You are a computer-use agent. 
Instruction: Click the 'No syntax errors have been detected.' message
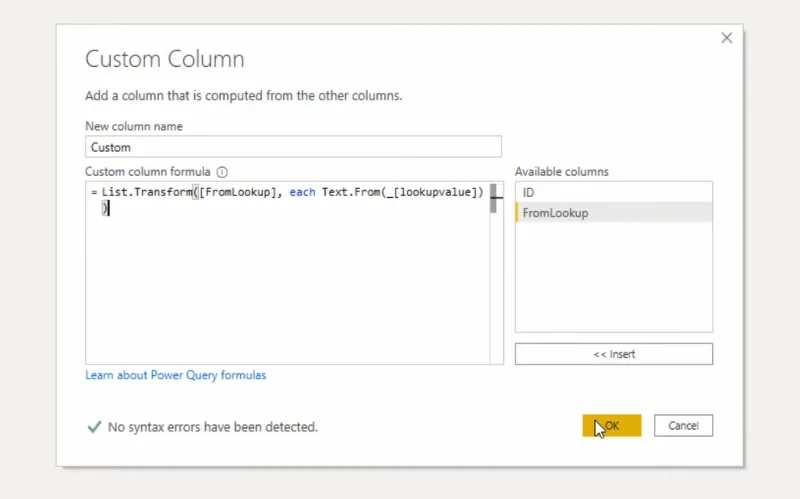click(213, 427)
